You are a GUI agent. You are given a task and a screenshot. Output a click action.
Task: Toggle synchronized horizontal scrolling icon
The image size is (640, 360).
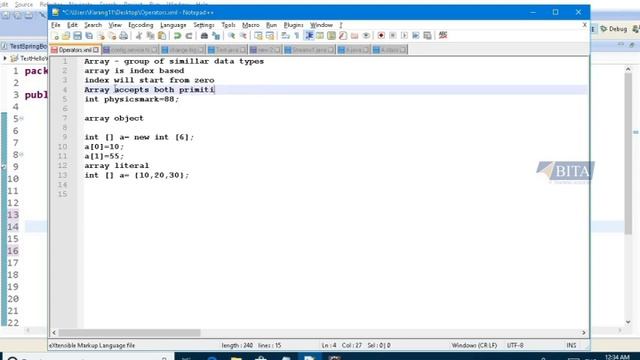click(270, 36)
